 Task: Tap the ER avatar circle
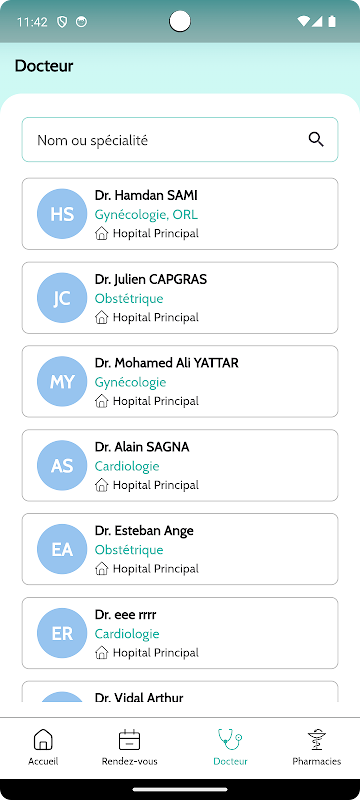point(62,633)
